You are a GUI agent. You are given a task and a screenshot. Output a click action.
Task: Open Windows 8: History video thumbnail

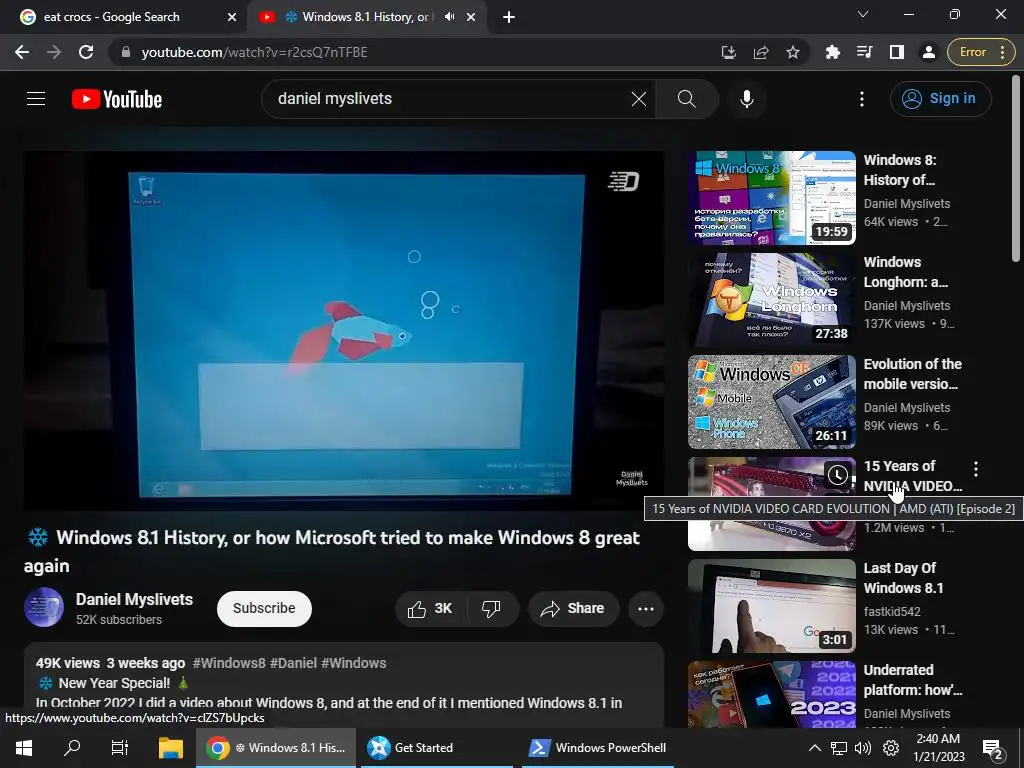point(772,198)
